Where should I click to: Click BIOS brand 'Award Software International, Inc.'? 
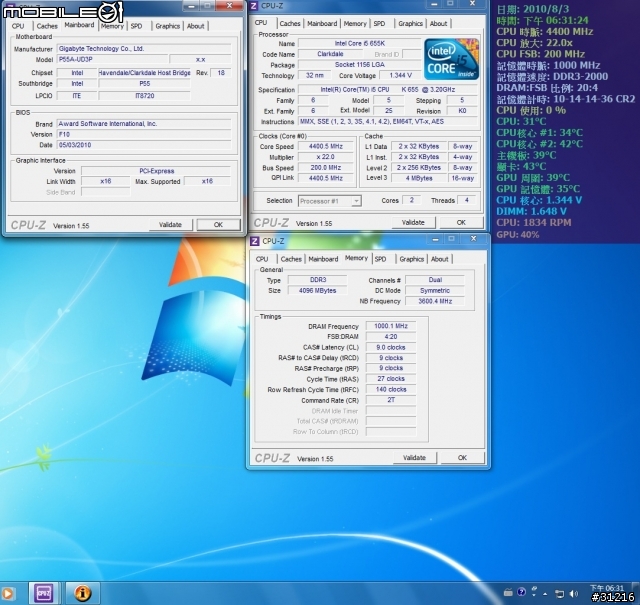click(144, 124)
